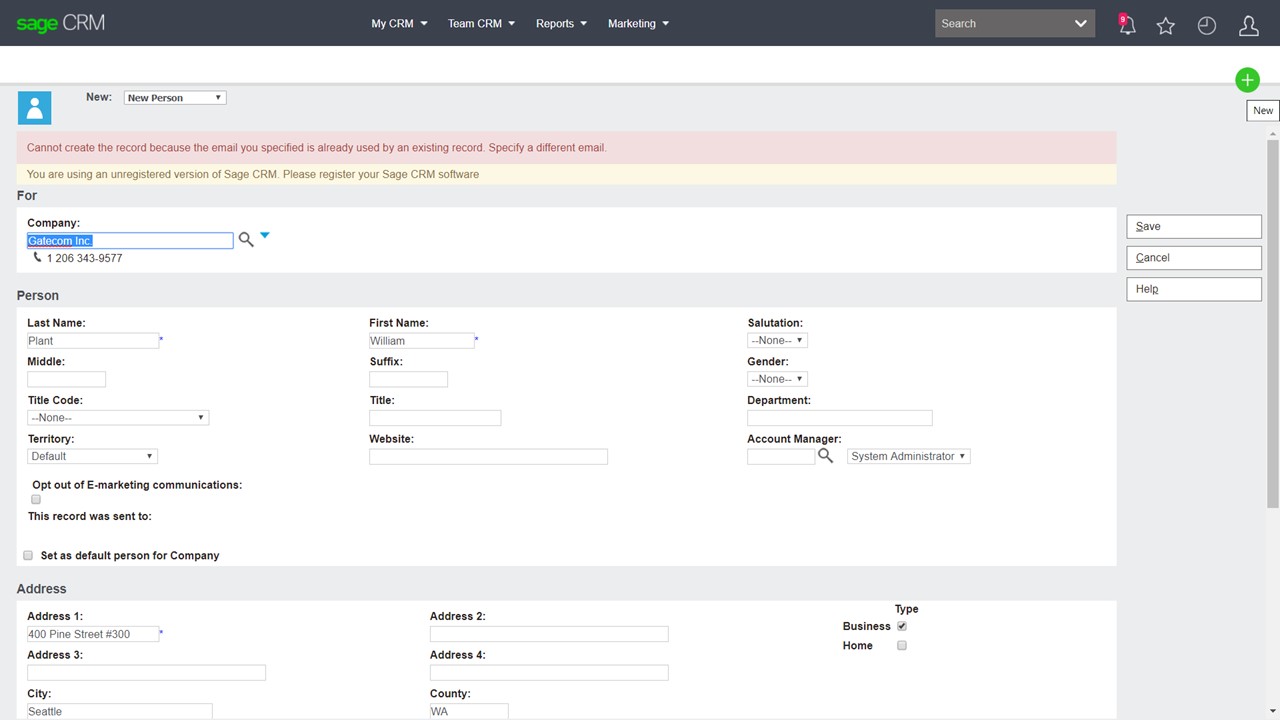Open the favorites star in top bar
This screenshot has width=1280, height=720.
pos(1166,25)
